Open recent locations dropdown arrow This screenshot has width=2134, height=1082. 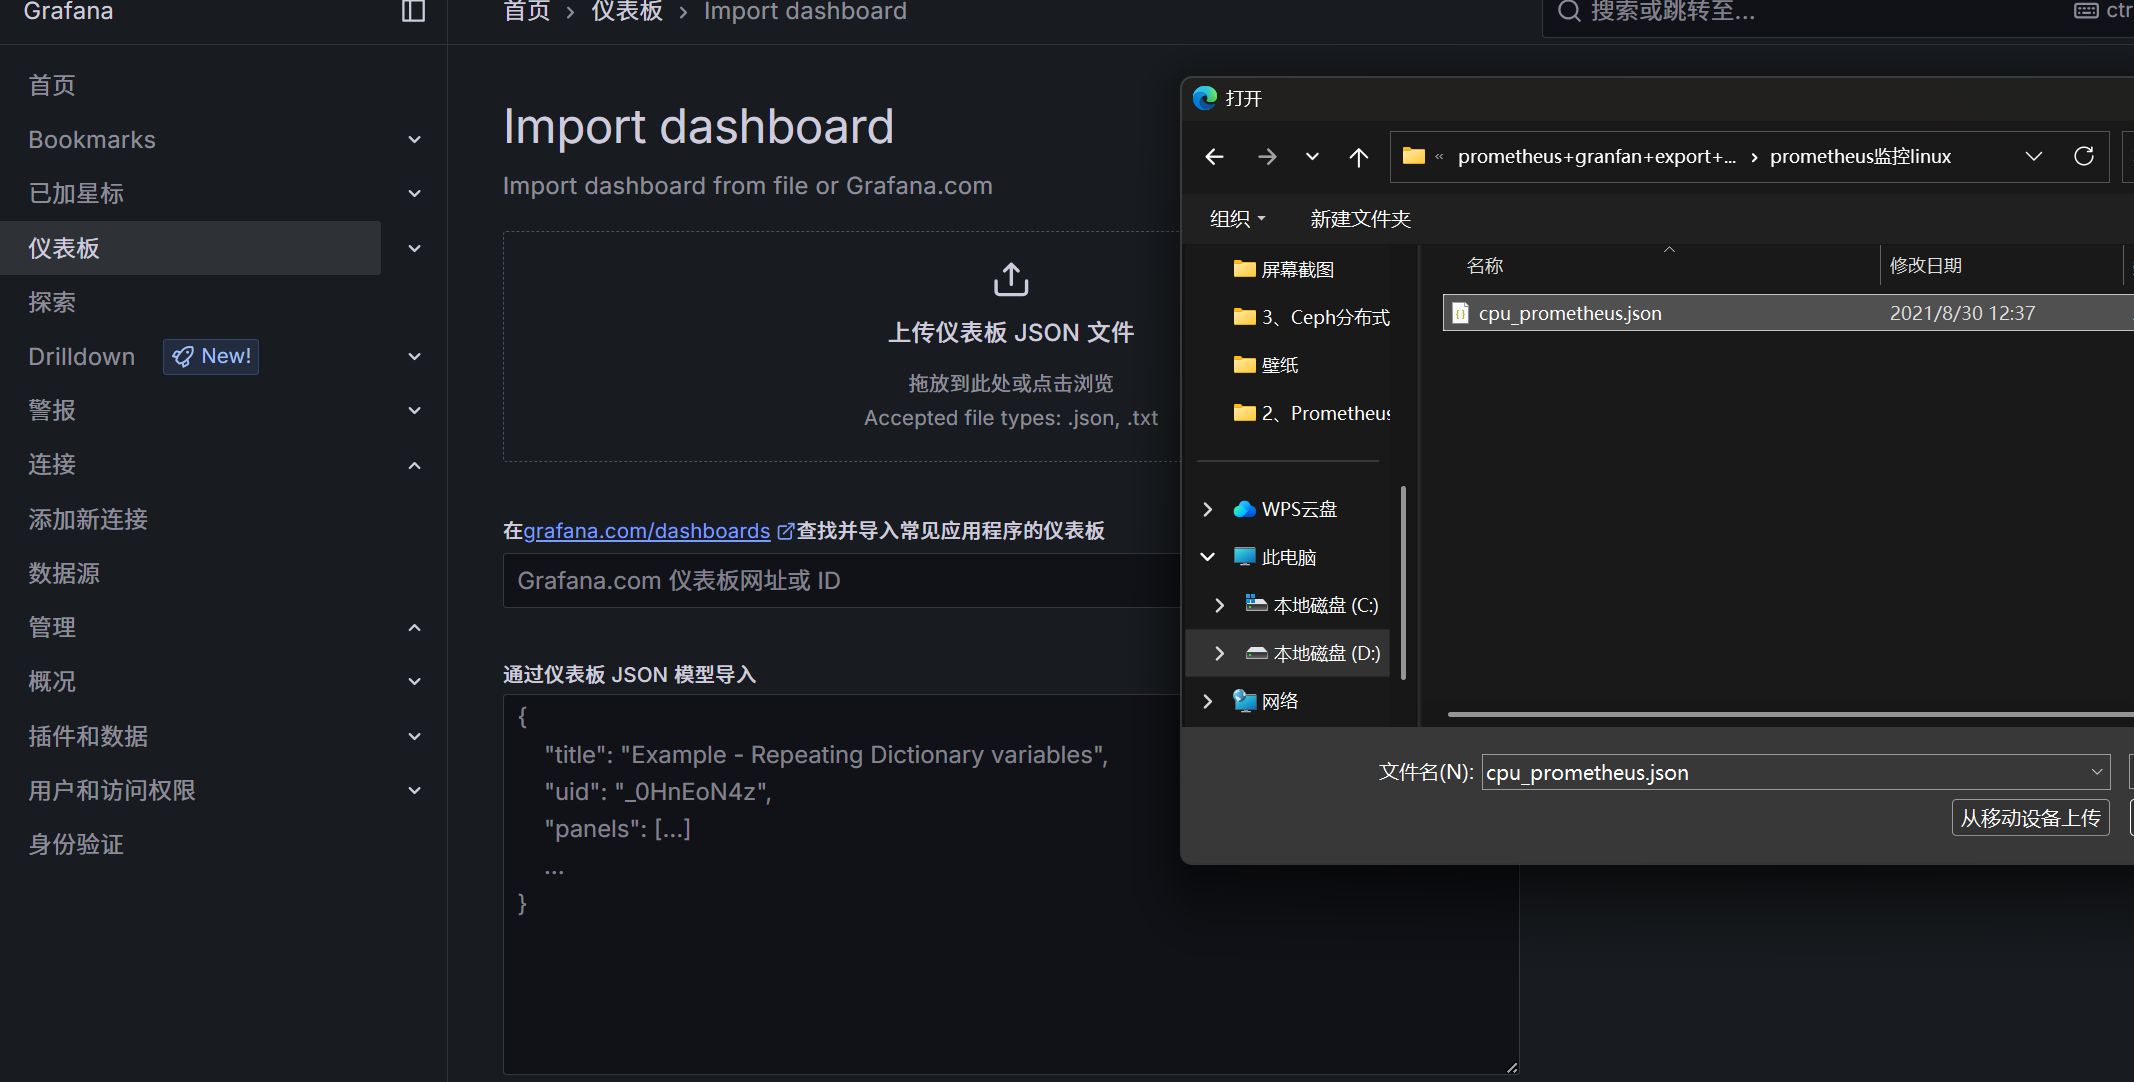point(1312,157)
